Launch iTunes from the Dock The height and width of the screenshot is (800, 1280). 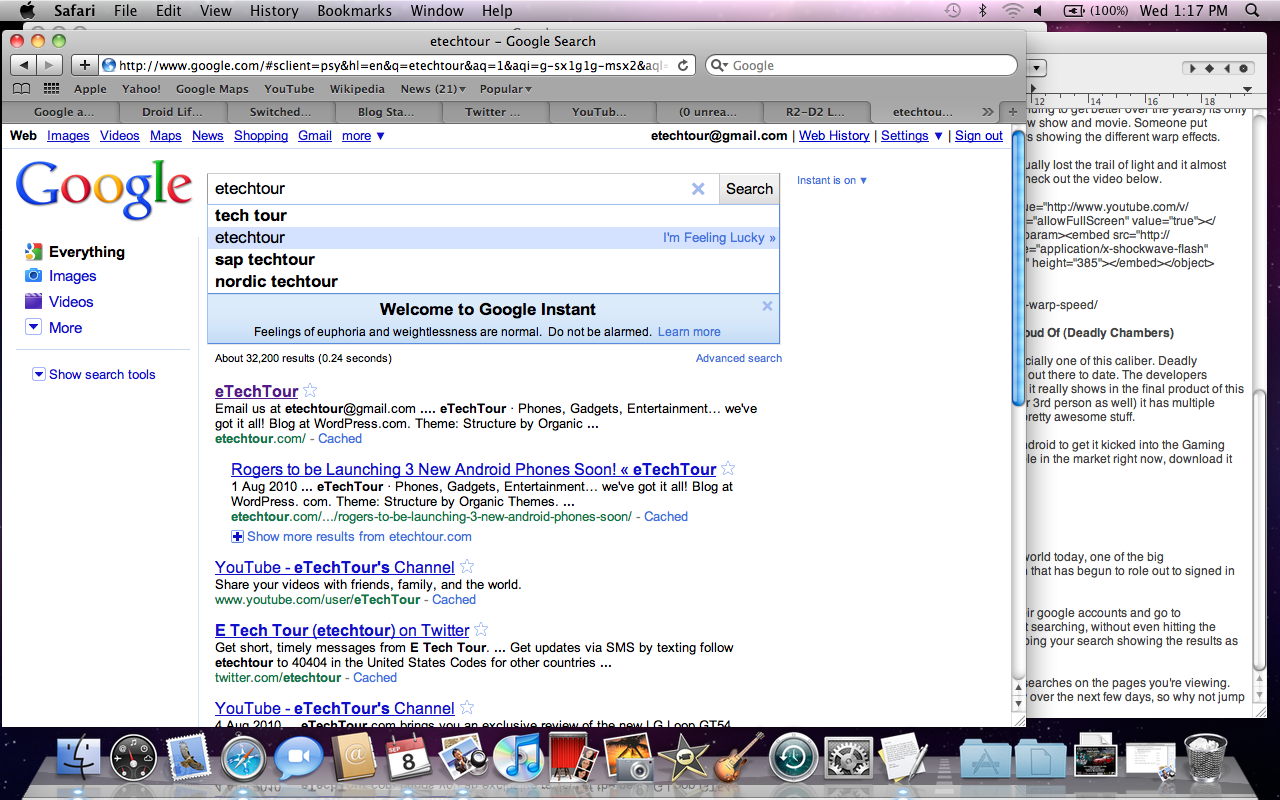[520, 758]
